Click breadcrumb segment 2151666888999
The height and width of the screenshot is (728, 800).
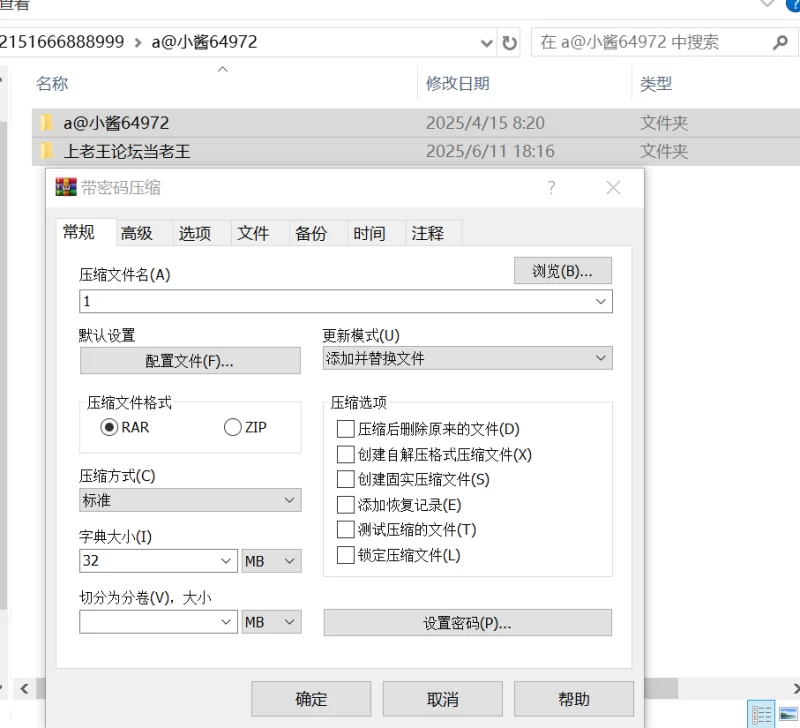pyautogui.click(x=62, y=42)
